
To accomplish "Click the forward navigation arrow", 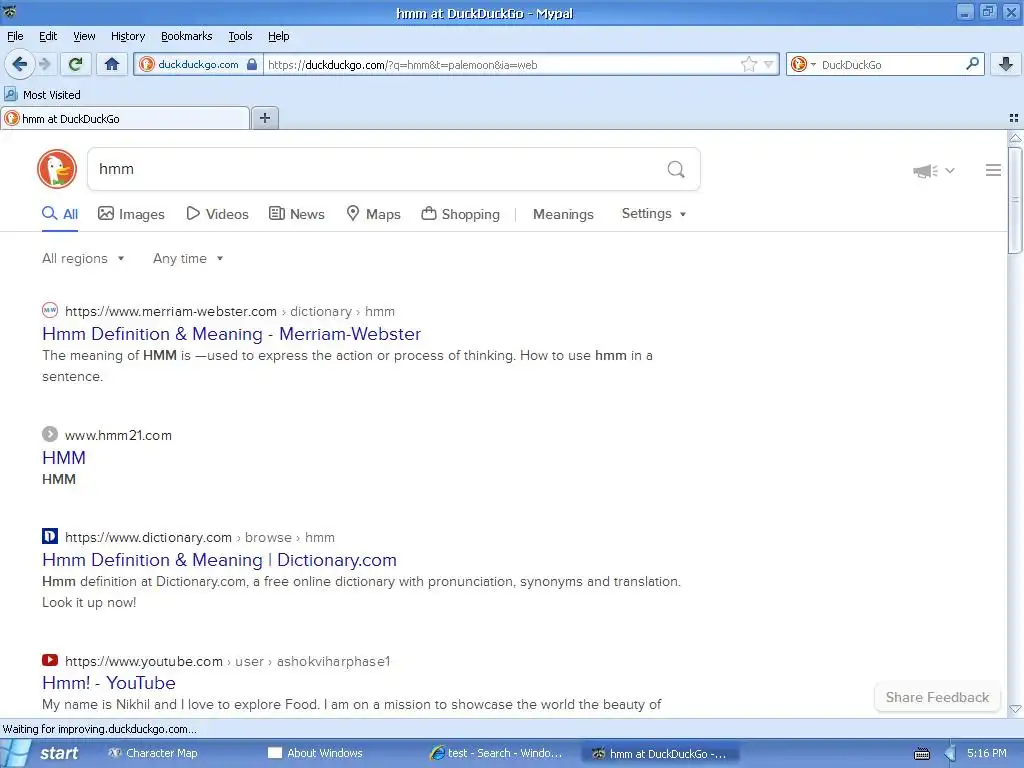I will [x=45, y=64].
